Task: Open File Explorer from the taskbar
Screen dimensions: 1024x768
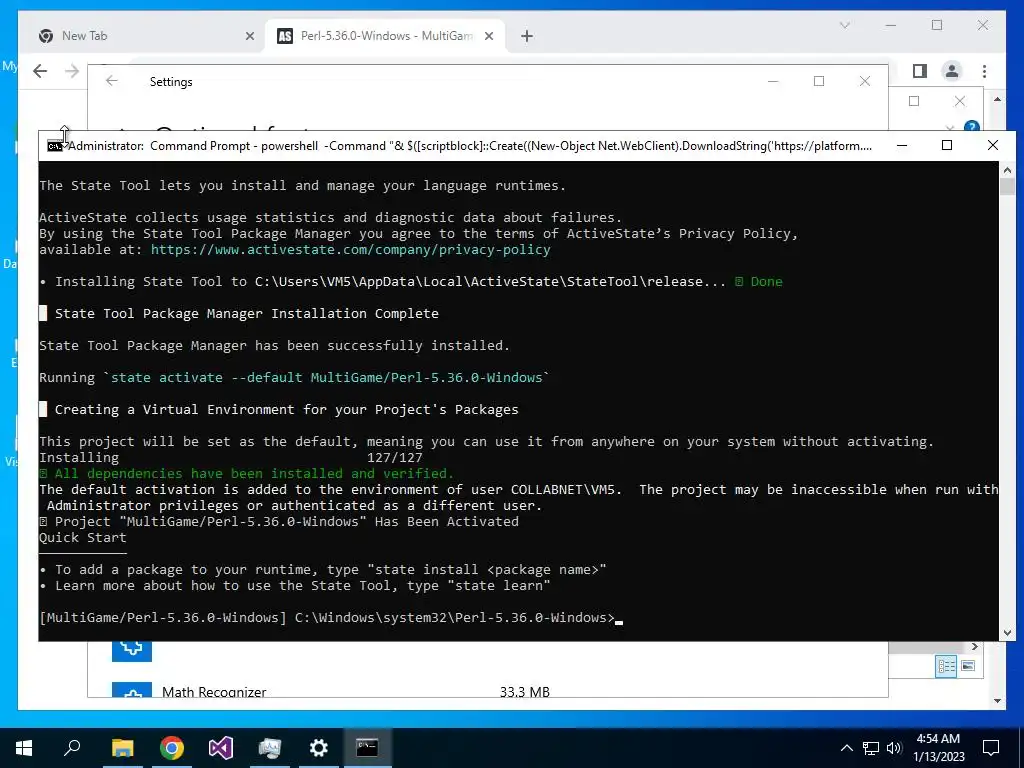Action: coord(122,748)
